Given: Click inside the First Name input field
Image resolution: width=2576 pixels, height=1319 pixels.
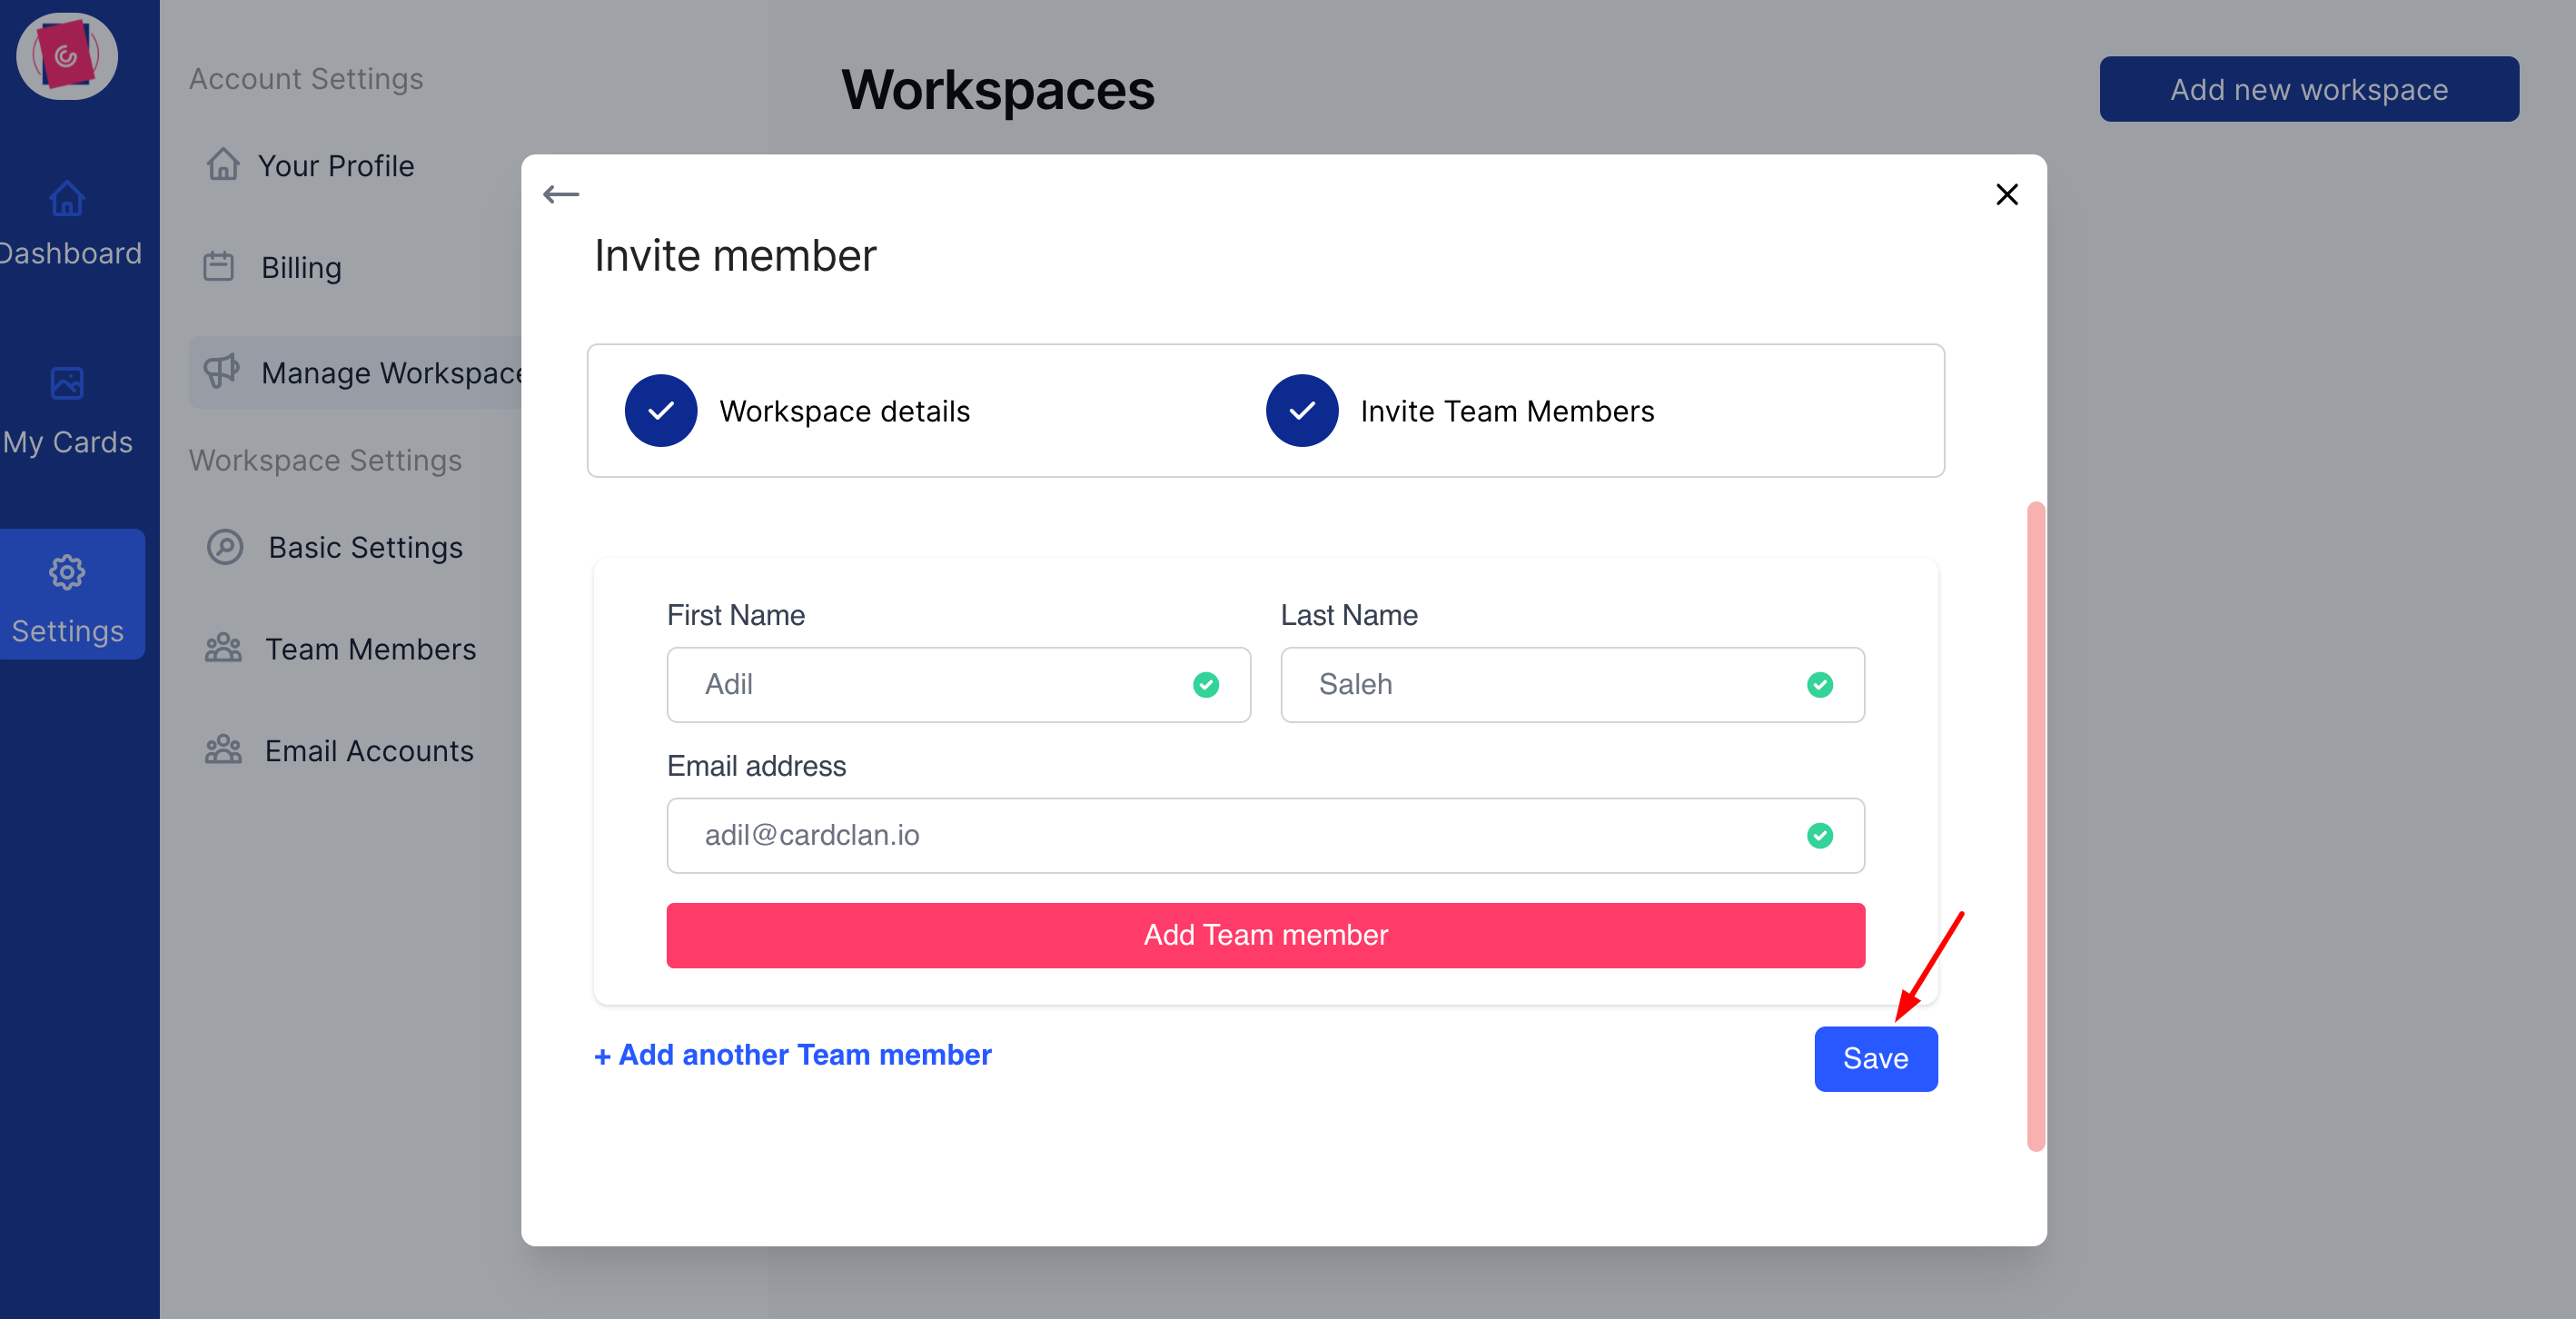Looking at the screenshot, I should click(x=957, y=685).
